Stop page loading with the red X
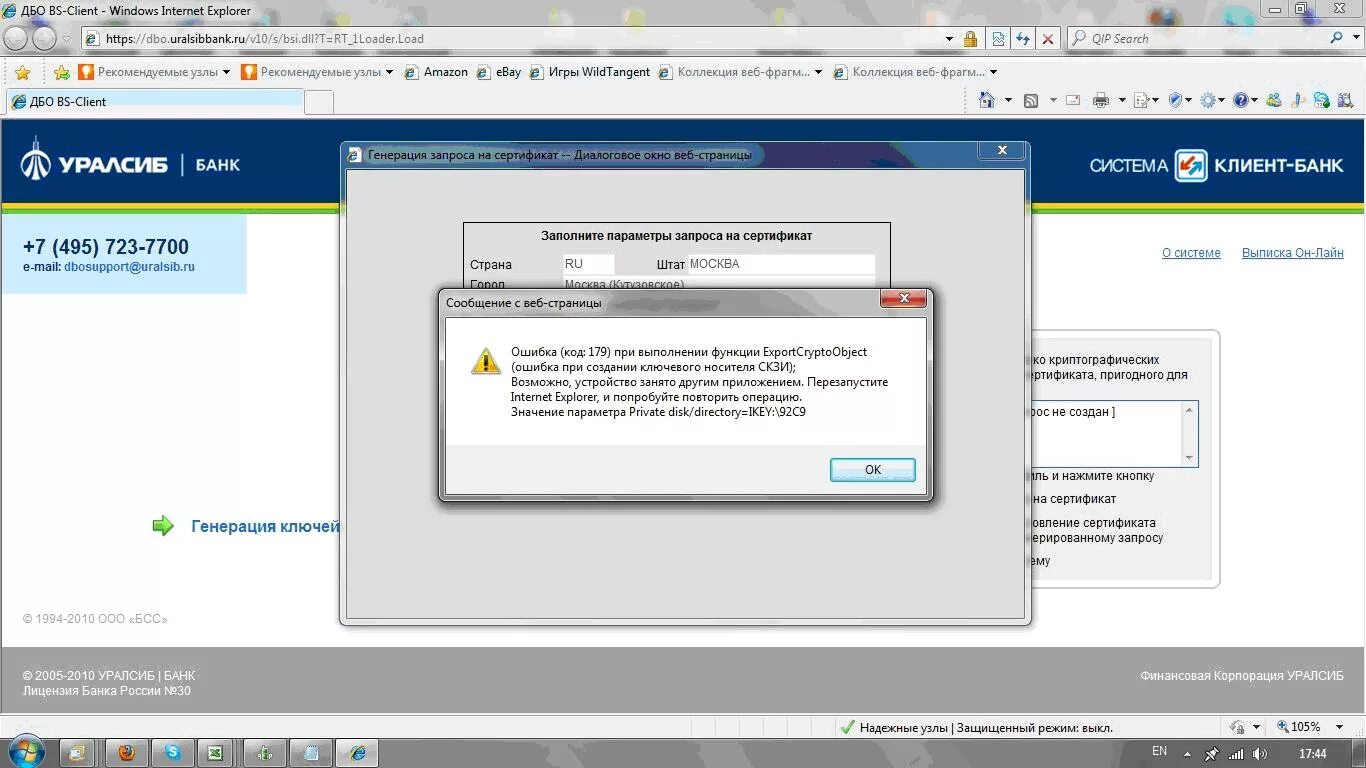 (1047, 39)
